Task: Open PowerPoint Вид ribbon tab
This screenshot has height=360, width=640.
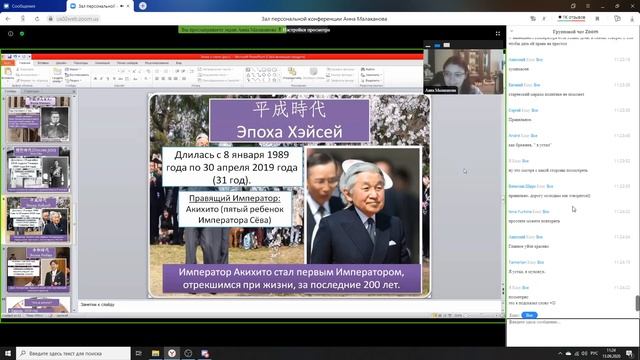Action: (x=179, y=63)
